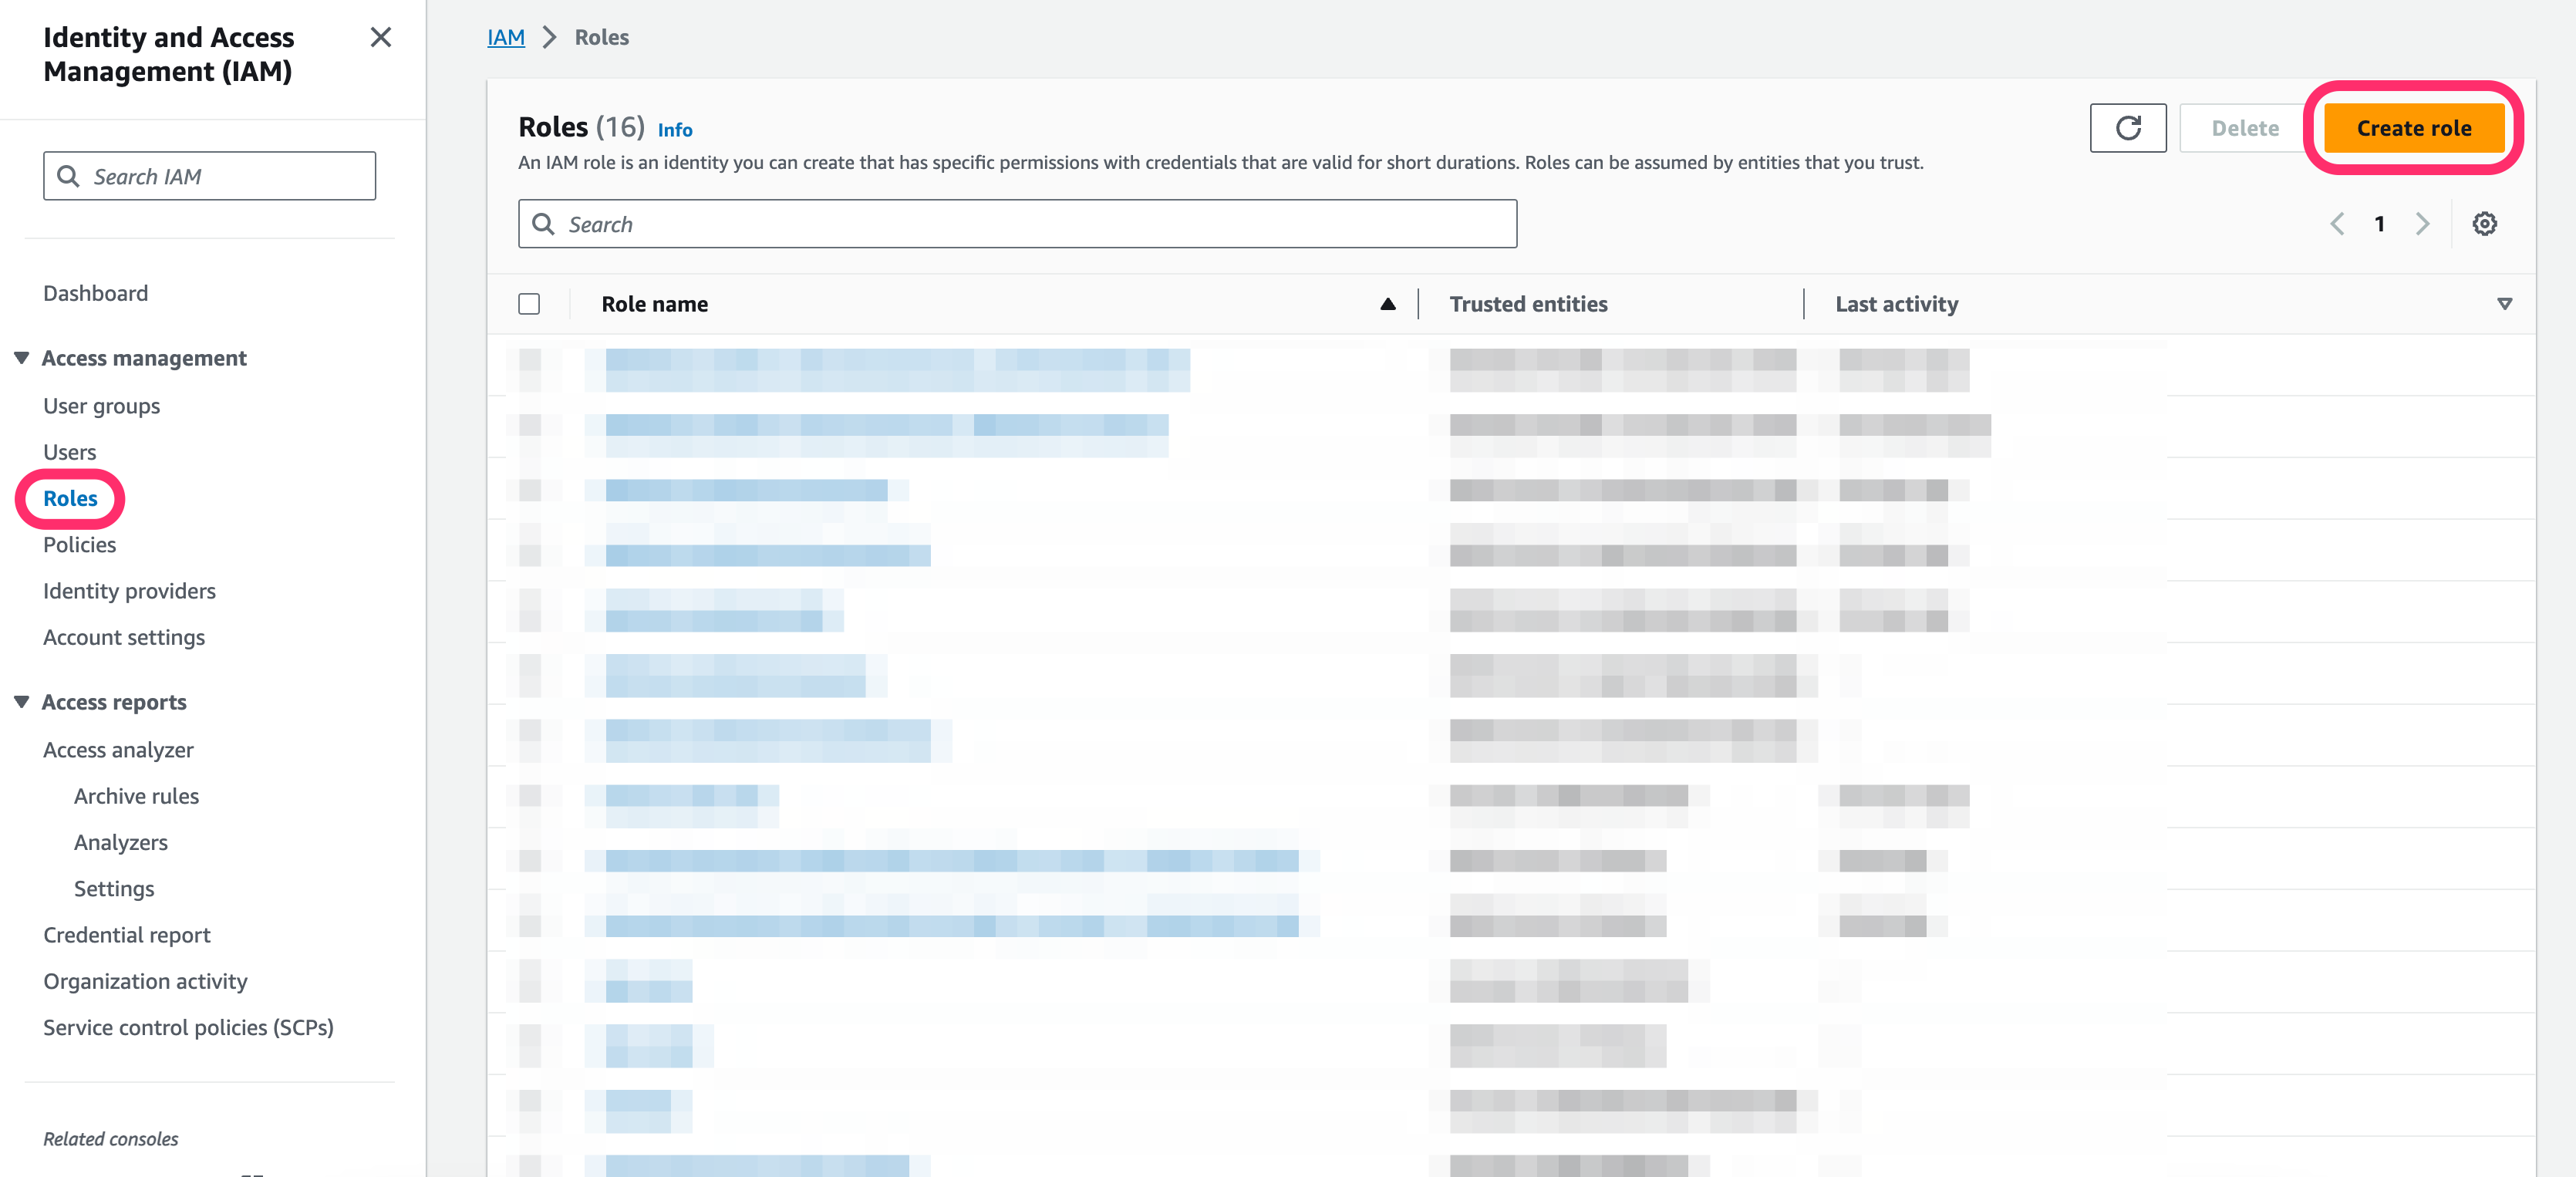This screenshot has height=1177, width=2576.
Task: Open Service control policies (SCPs)
Action: (188, 1027)
